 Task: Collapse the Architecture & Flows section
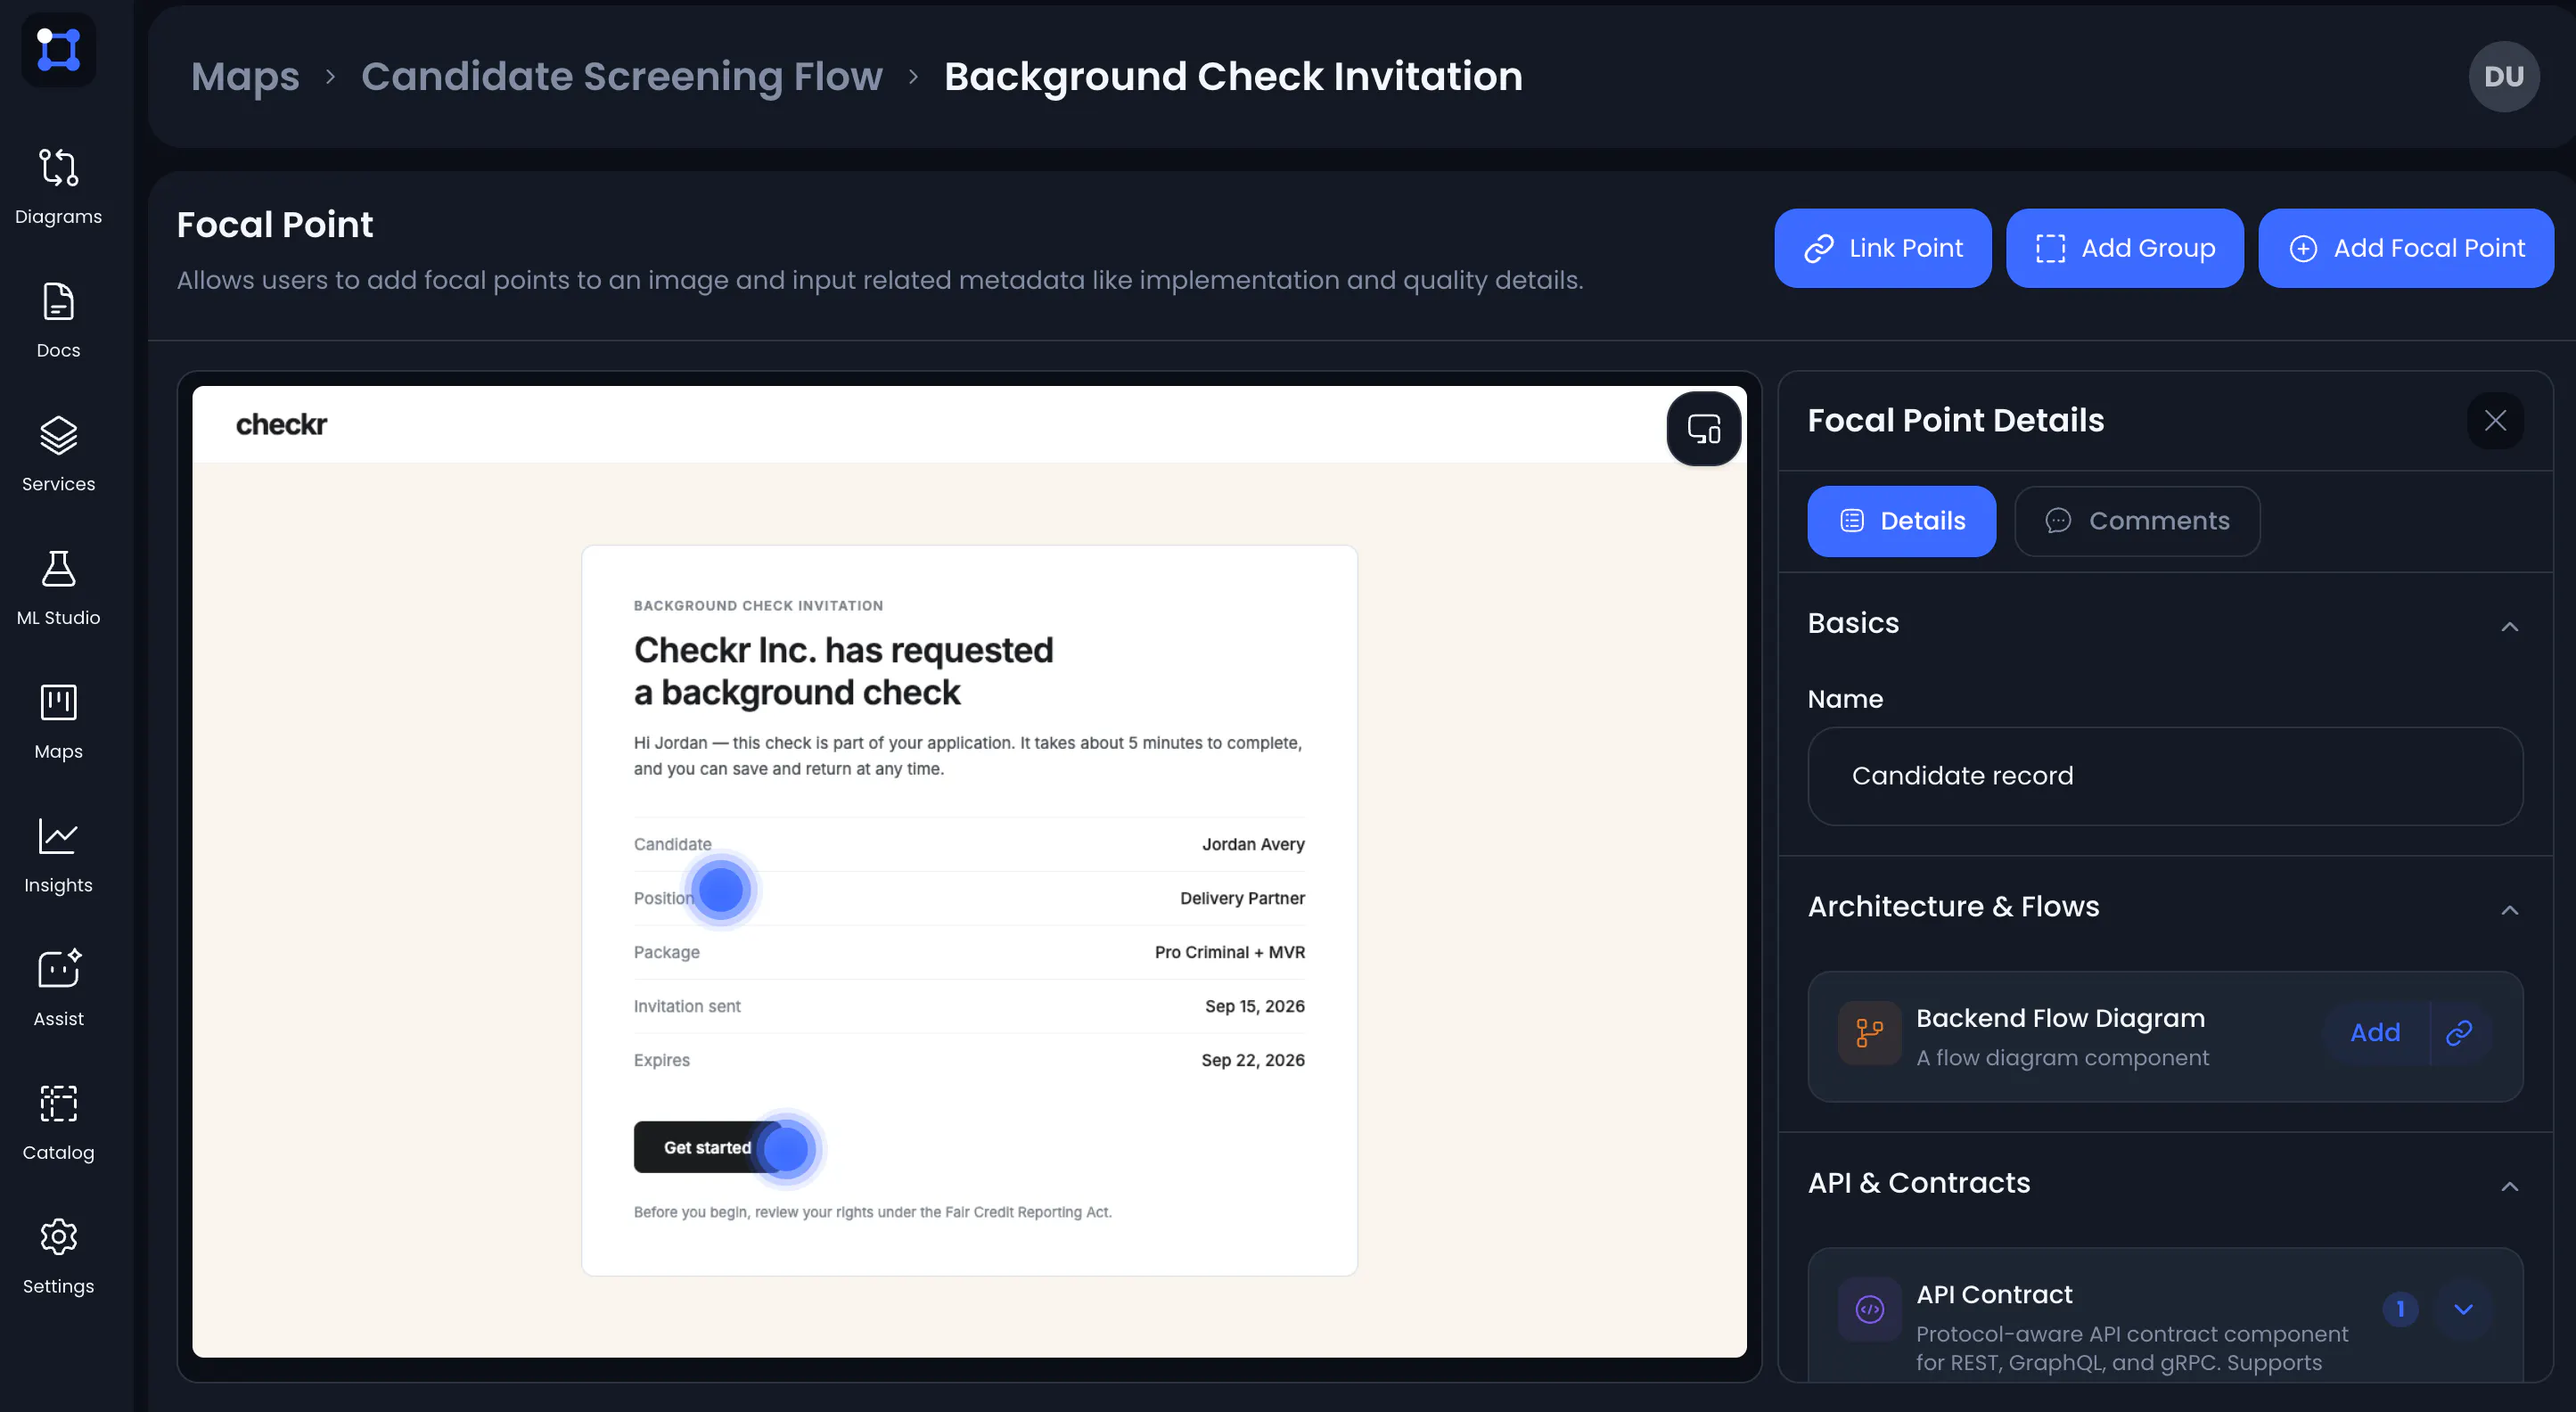(x=2509, y=909)
